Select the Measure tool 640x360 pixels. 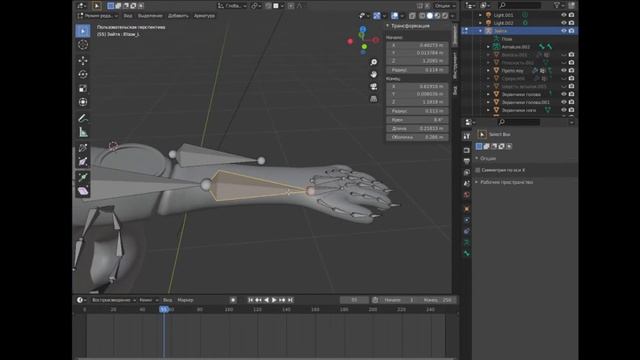[x=83, y=132]
